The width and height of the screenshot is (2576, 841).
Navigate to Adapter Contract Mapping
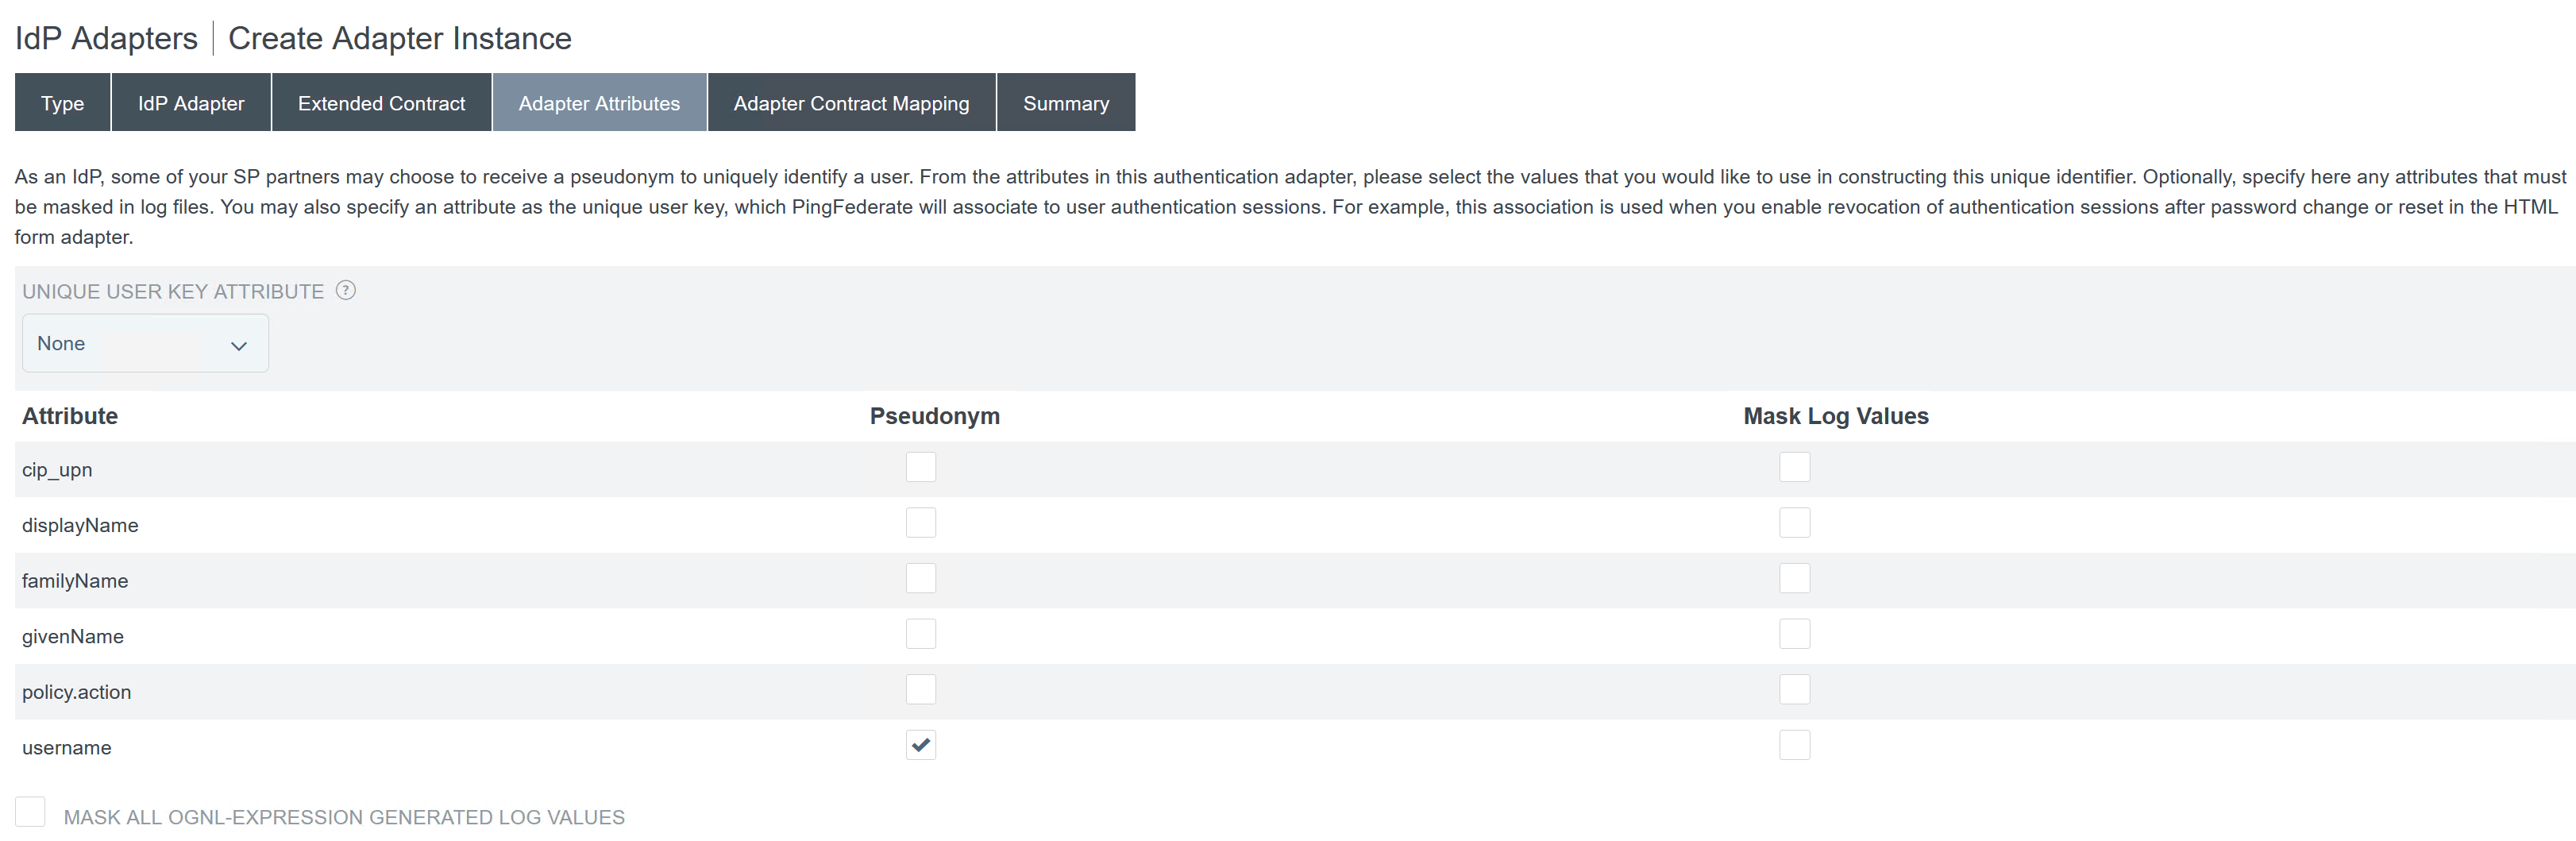tap(851, 102)
